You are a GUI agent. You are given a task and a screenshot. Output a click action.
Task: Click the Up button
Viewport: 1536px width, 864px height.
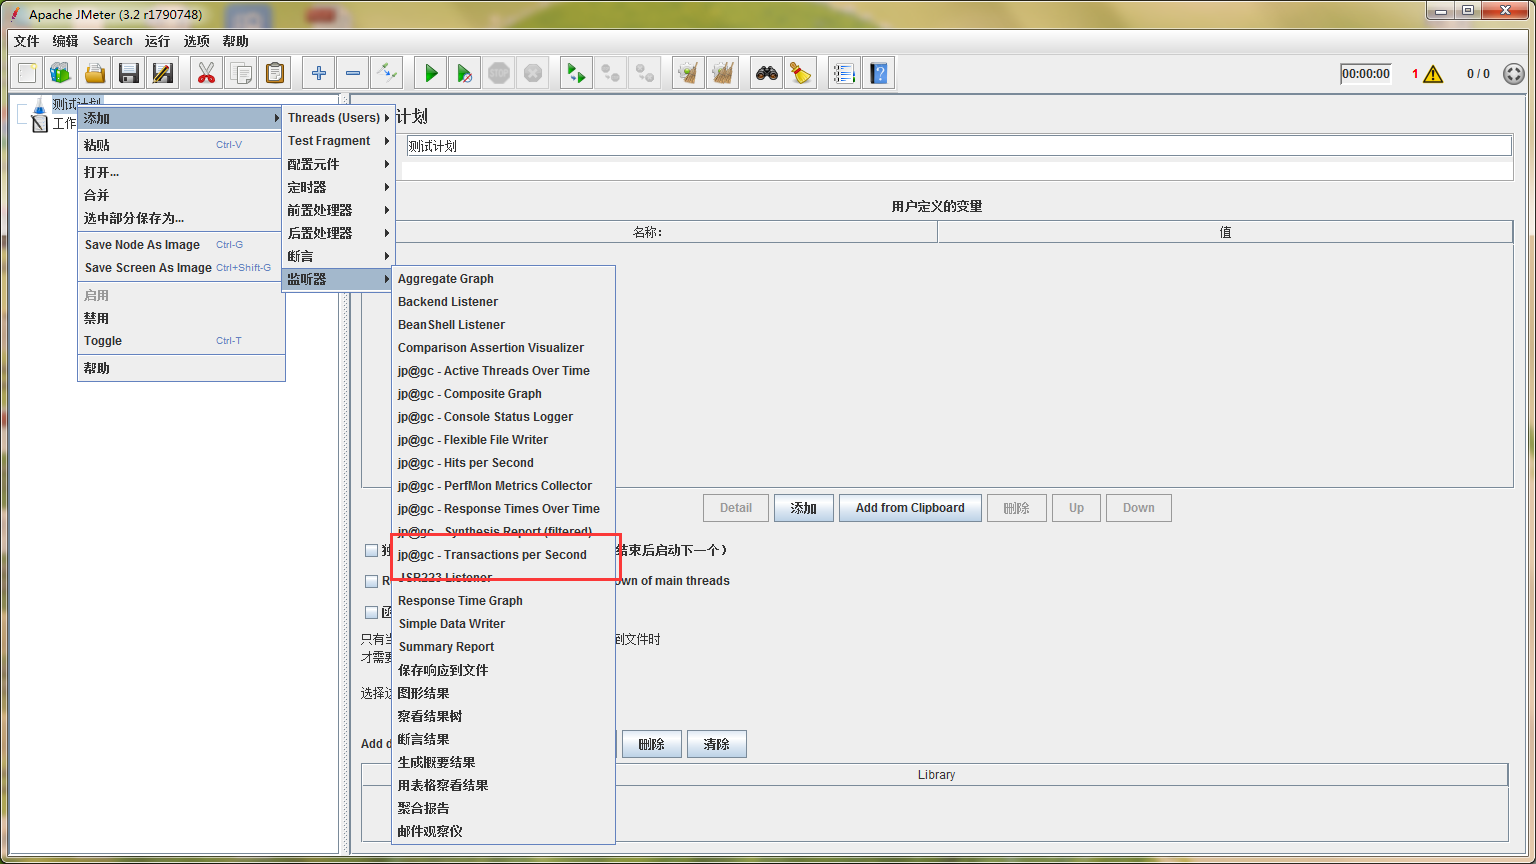pos(1076,508)
